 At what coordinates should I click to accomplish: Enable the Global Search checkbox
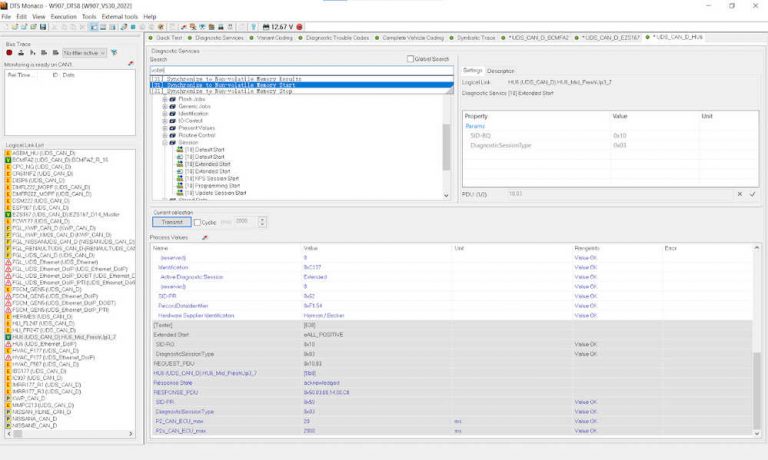[410, 59]
